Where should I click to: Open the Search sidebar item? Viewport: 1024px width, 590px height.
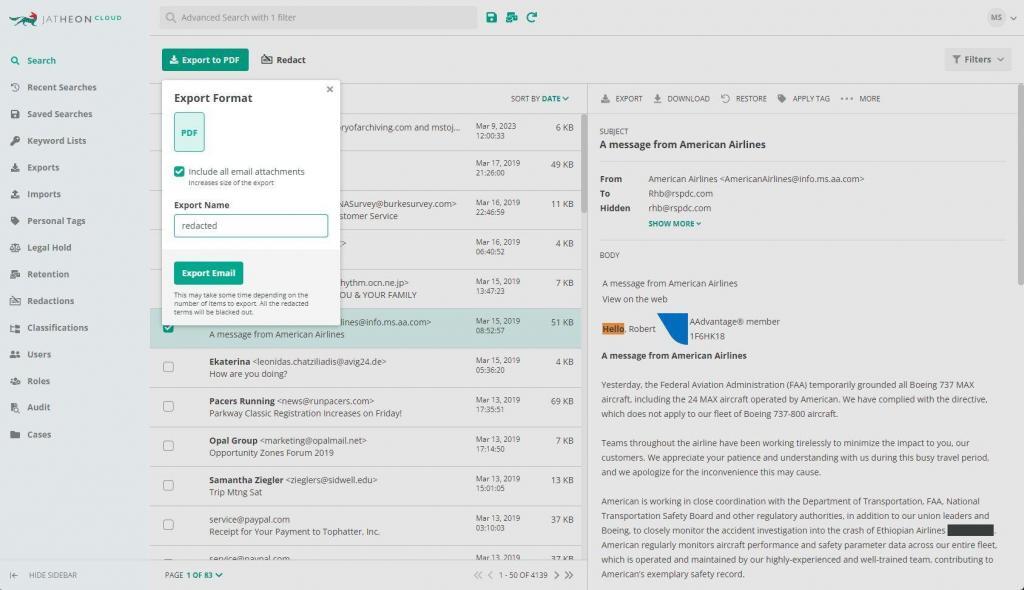tap(41, 60)
